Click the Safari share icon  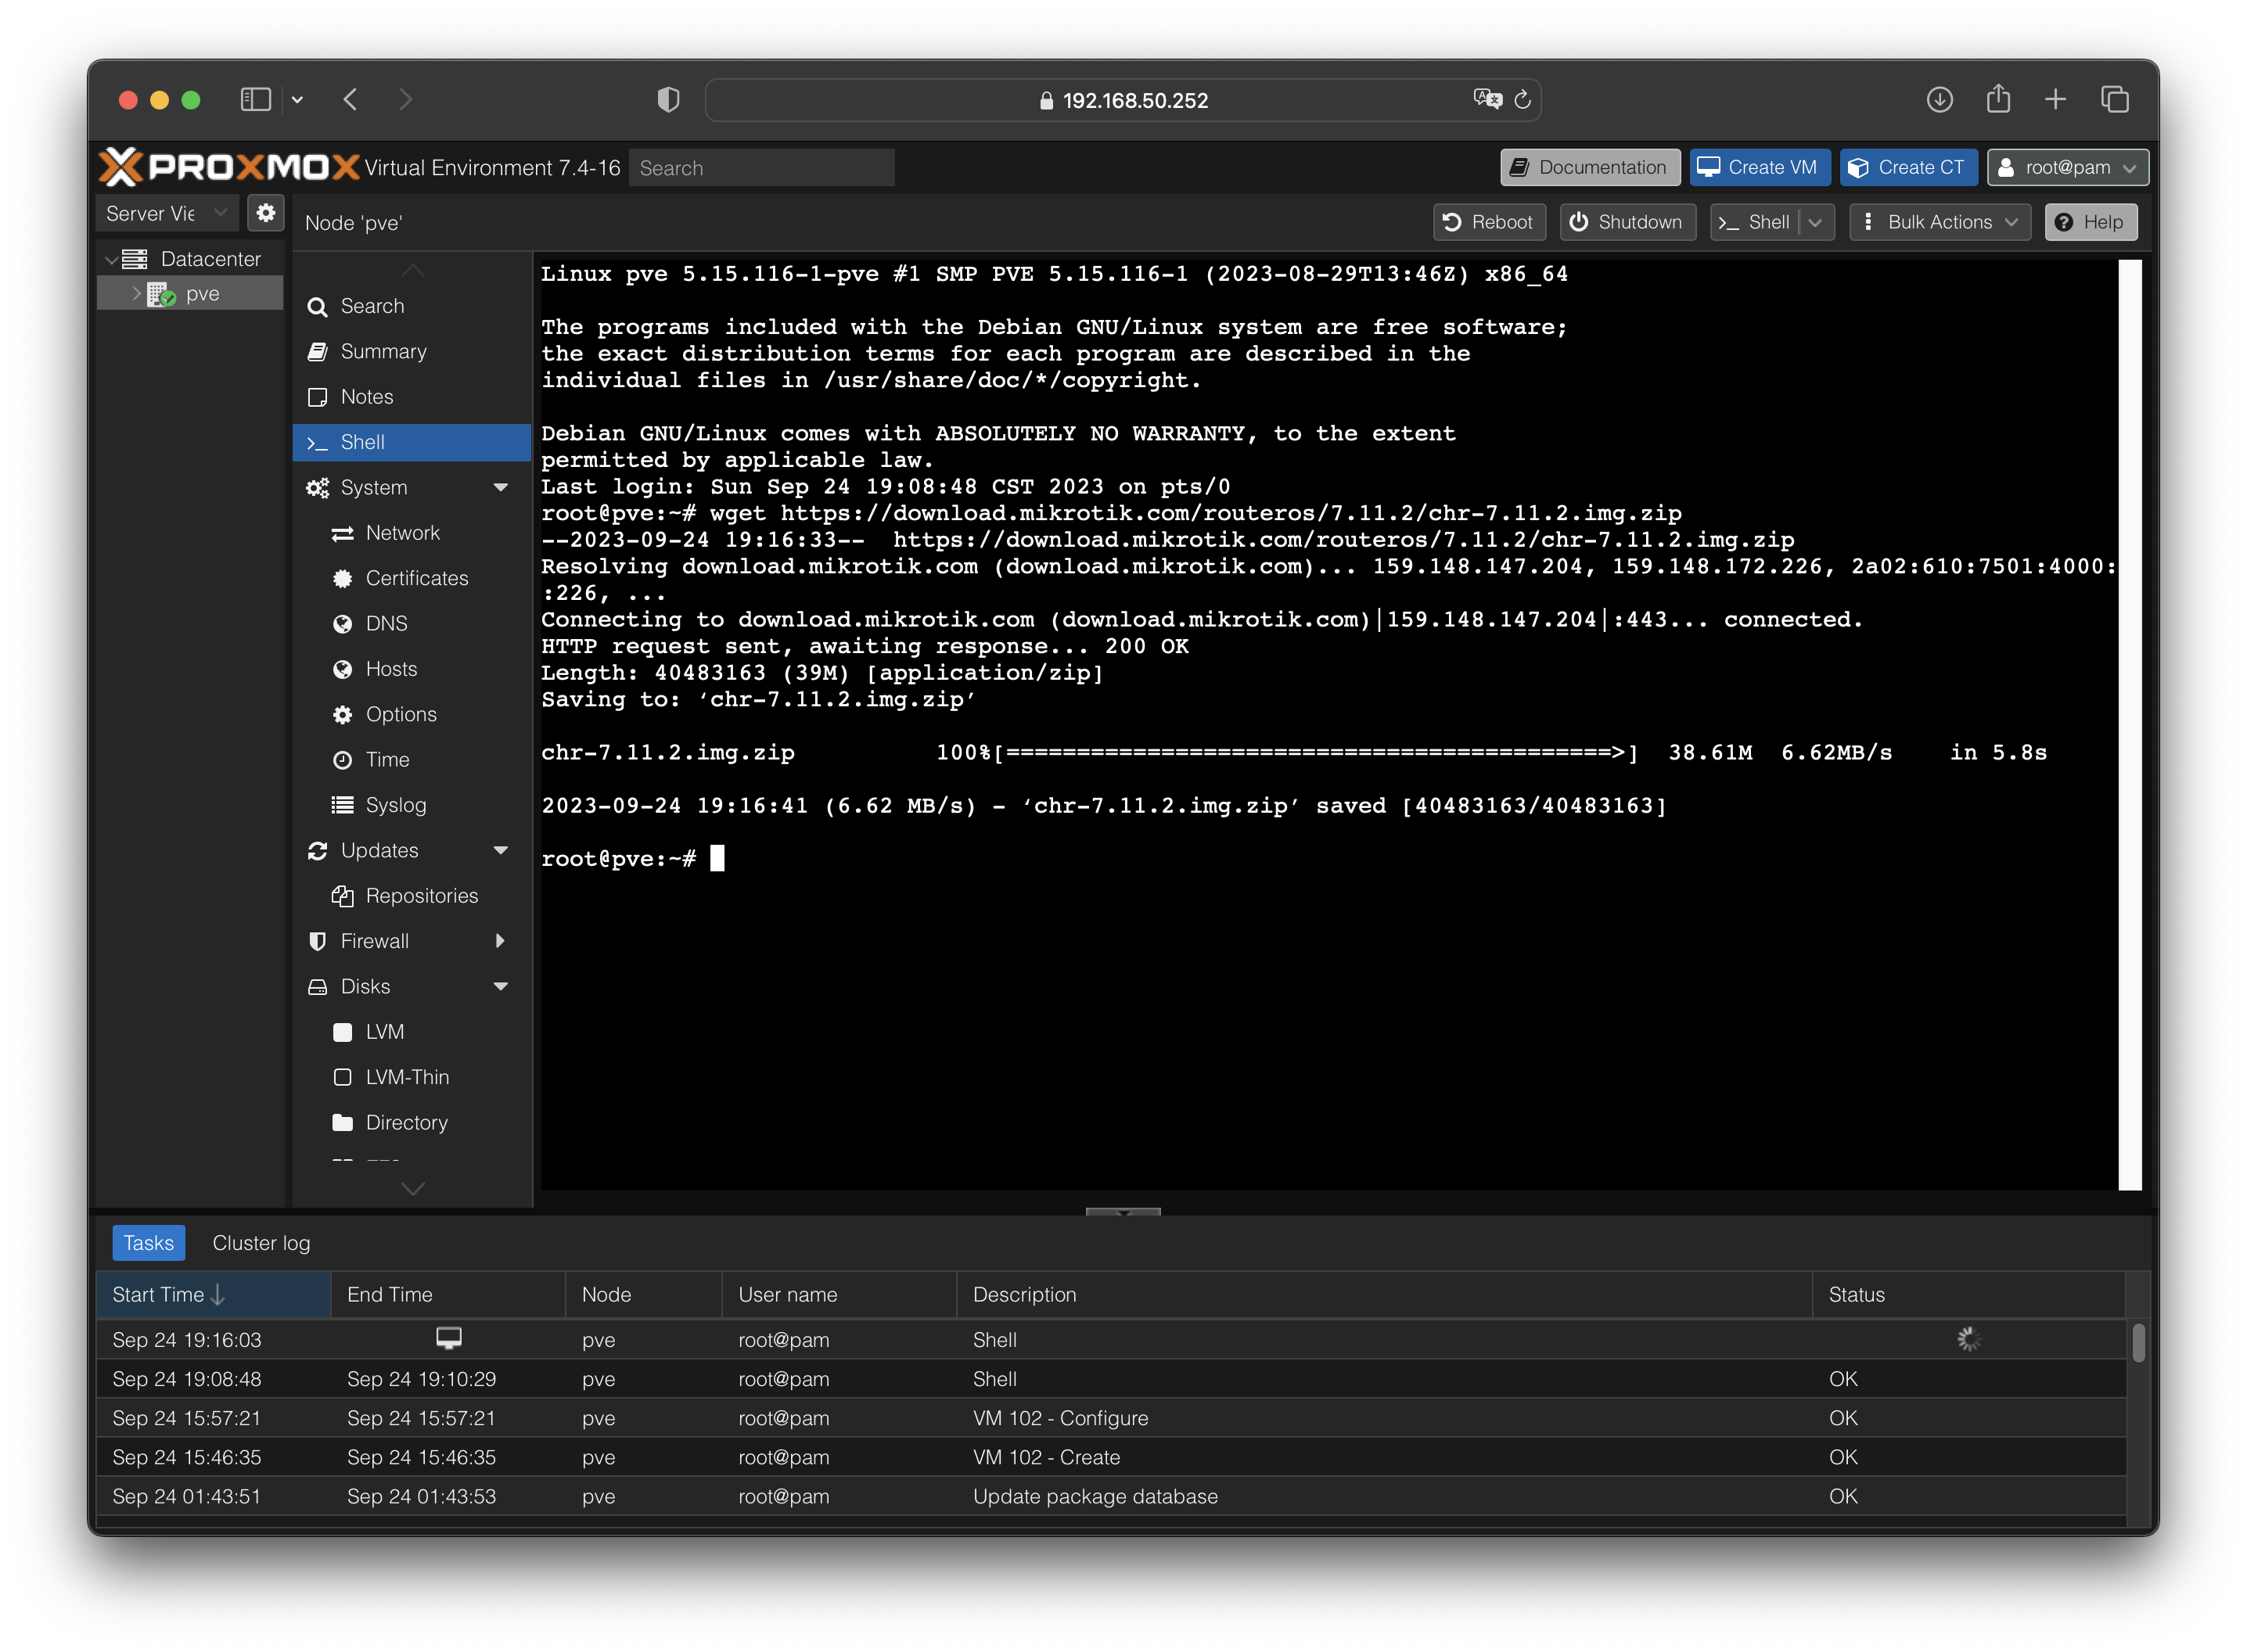[x=1997, y=99]
